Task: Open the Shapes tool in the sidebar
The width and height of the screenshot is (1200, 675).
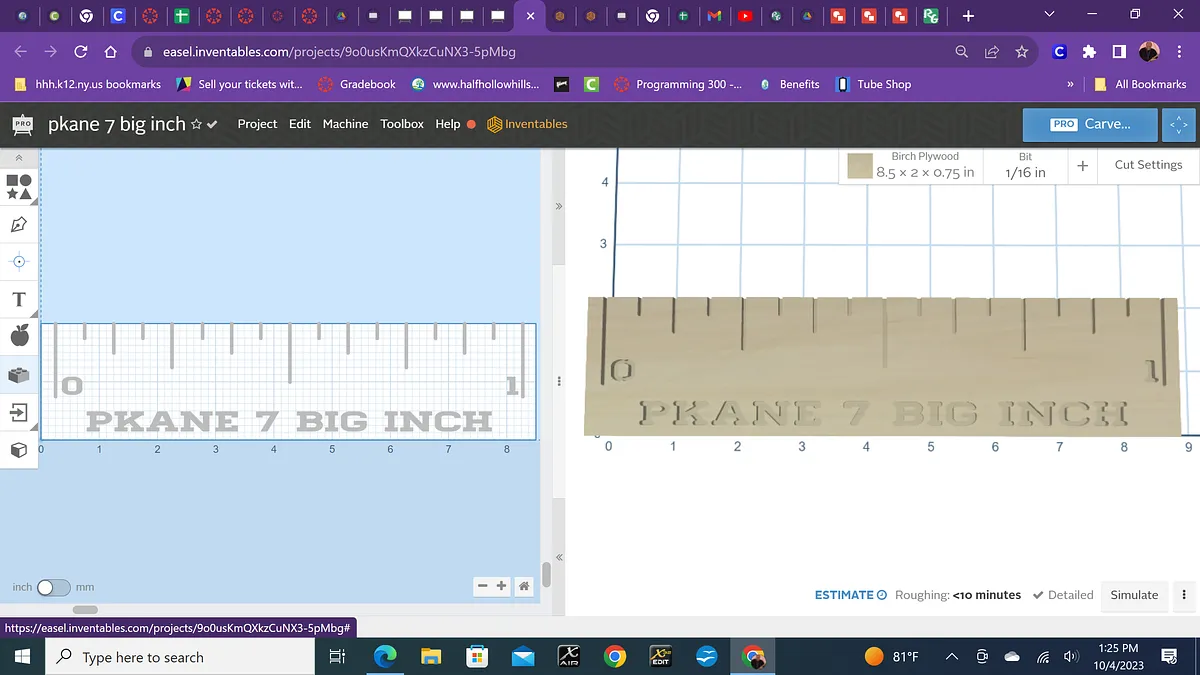Action: [x=19, y=186]
